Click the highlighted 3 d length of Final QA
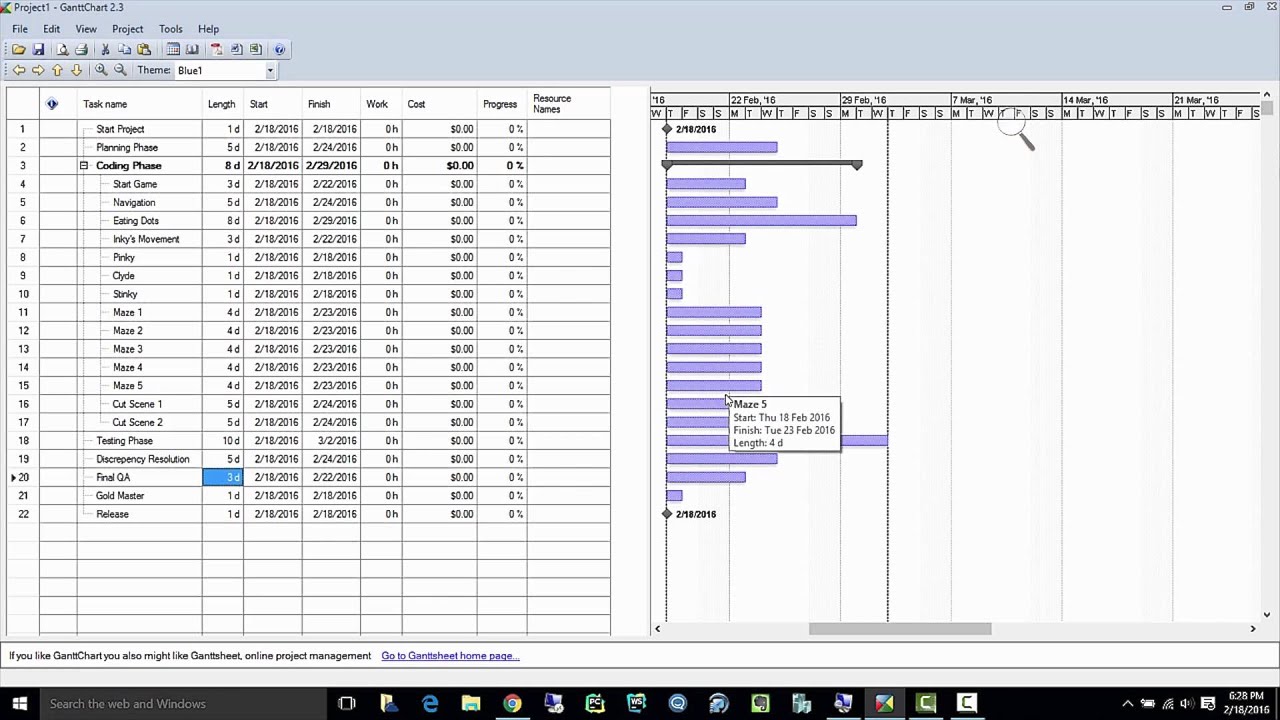The height and width of the screenshot is (720, 1280). (223, 477)
